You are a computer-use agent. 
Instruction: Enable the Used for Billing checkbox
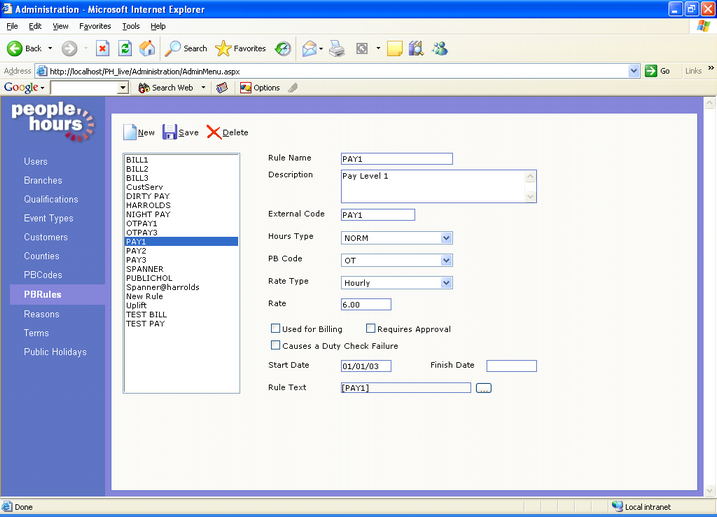tap(276, 329)
